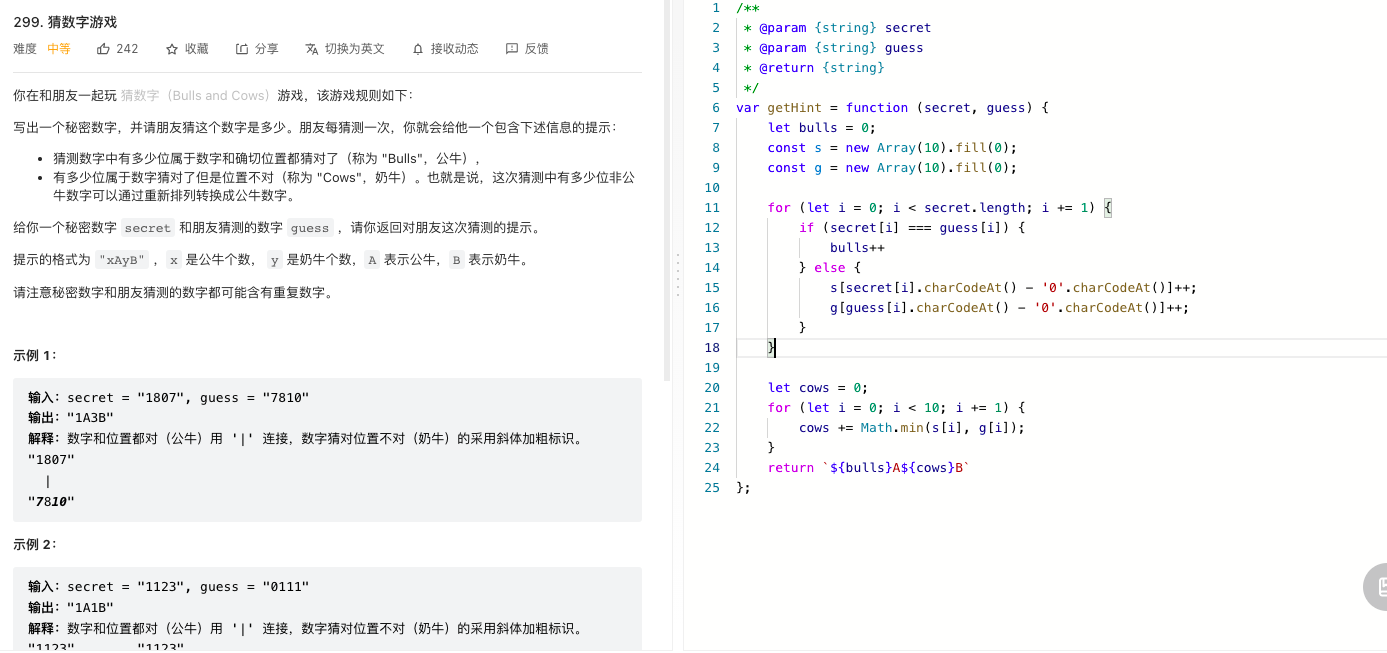Click the "const s = new Array(10).fill(0);" line
The height and width of the screenshot is (653, 1387).
point(892,148)
